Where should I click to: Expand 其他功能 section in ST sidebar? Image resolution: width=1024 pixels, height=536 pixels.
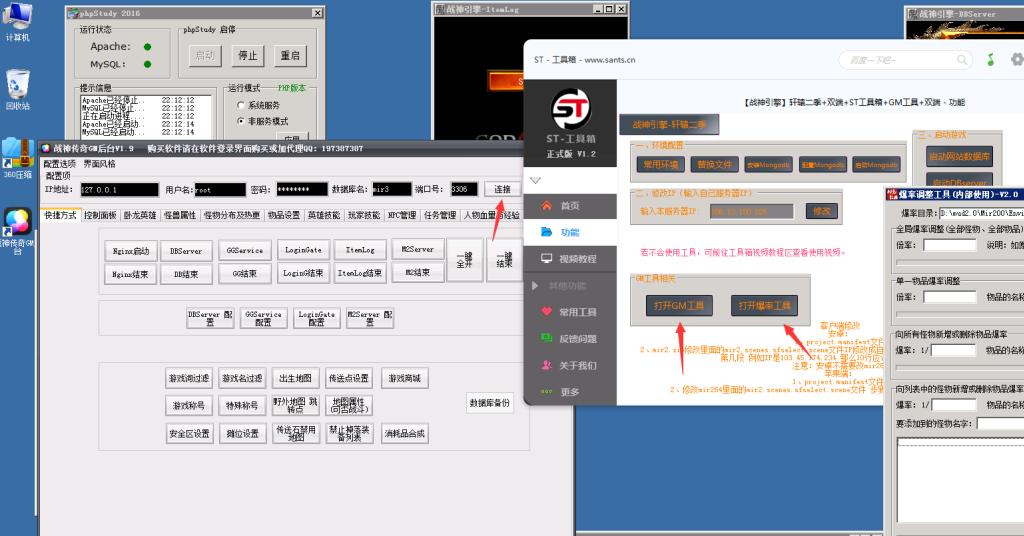(535, 285)
